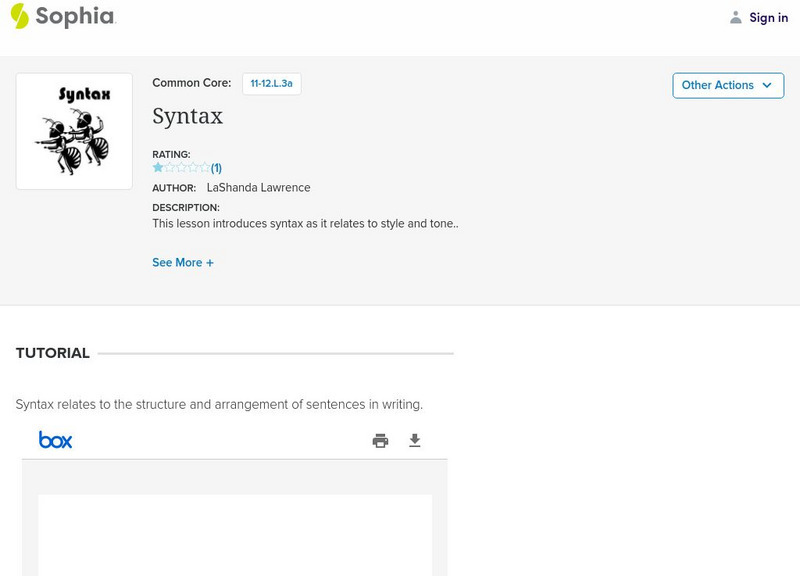The image size is (800, 576).
Task: Click the Sophia logo icon
Action: pos(20,17)
